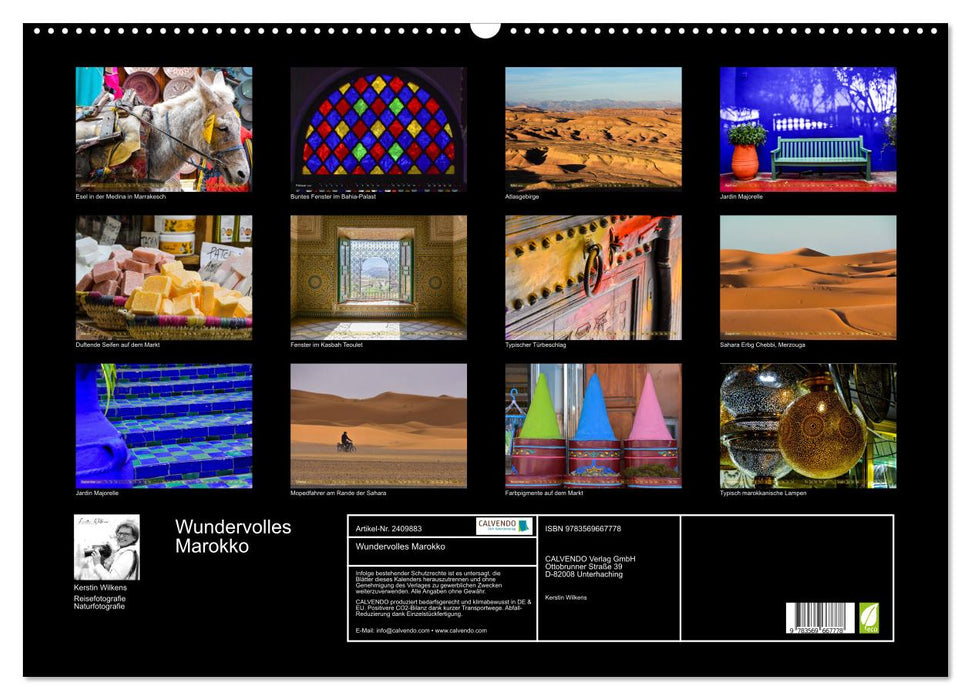Image resolution: width=971 pixels, height=700 pixels.
Task: Click caption 'Fenster im Kasbah Teoulet'
Action: click(x=326, y=344)
